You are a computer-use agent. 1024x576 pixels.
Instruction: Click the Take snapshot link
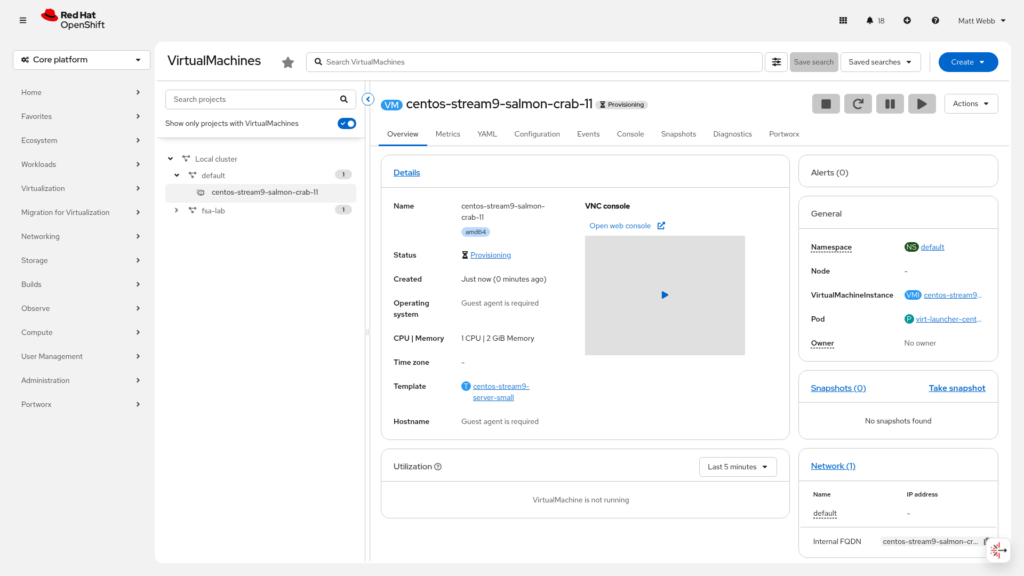(x=956, y=388)
